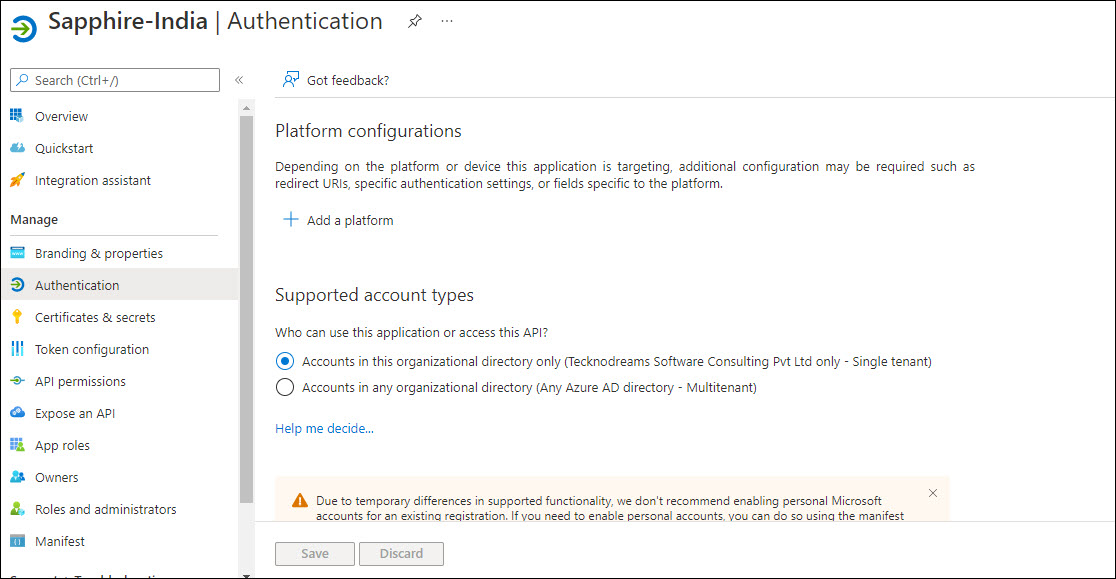
Task: Open Token configuration in the Manage menu
Action: [91, 349]
